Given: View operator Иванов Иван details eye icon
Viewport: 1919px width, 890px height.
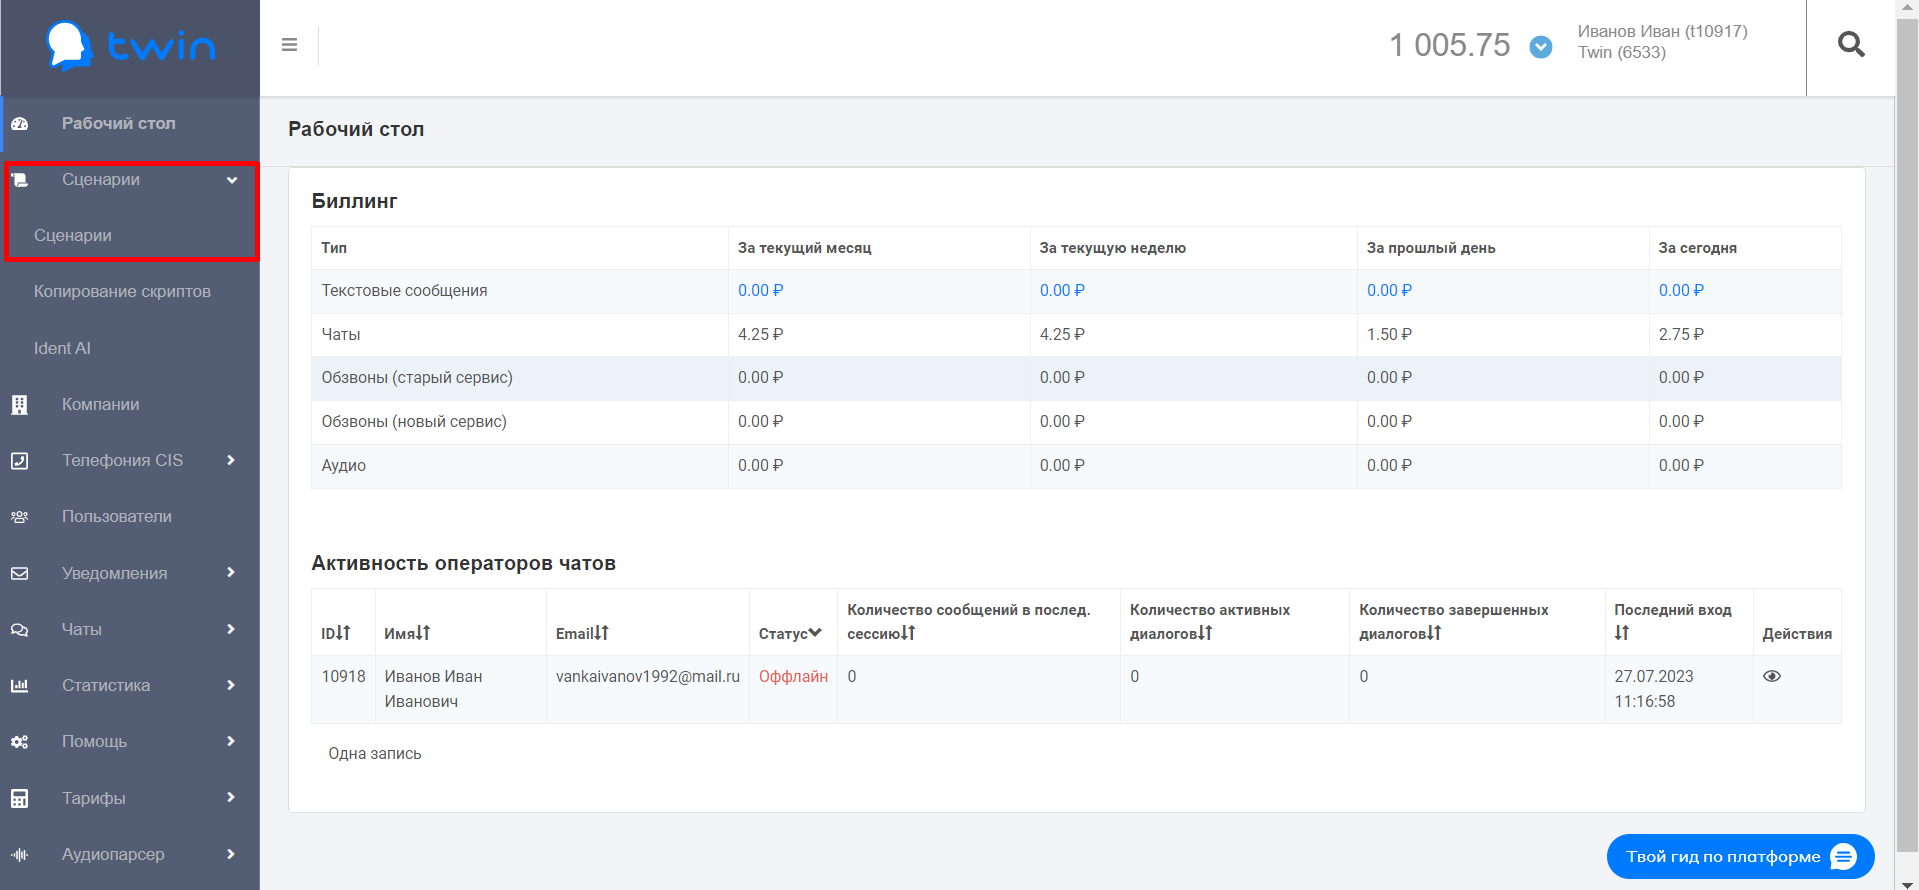Looking at the screenshot, I should coord(1772,677).
